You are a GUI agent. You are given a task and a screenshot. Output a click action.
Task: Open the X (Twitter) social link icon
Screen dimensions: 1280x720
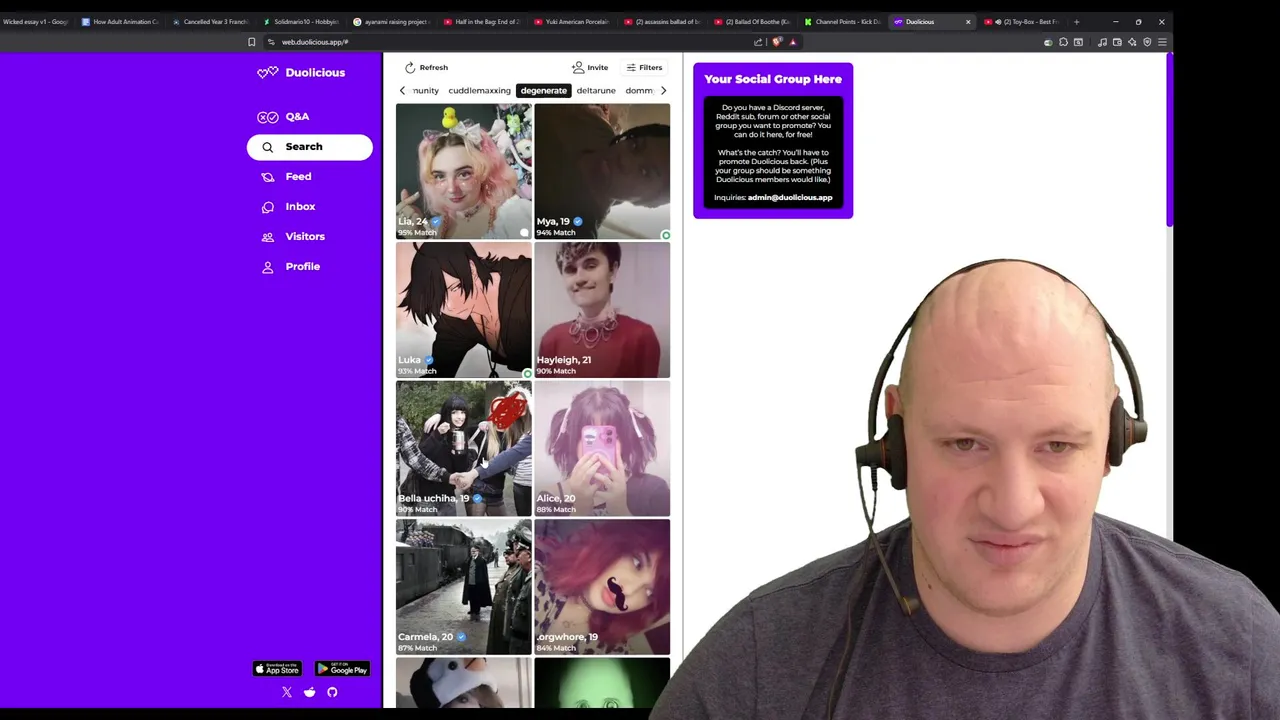tap(287, 692)
